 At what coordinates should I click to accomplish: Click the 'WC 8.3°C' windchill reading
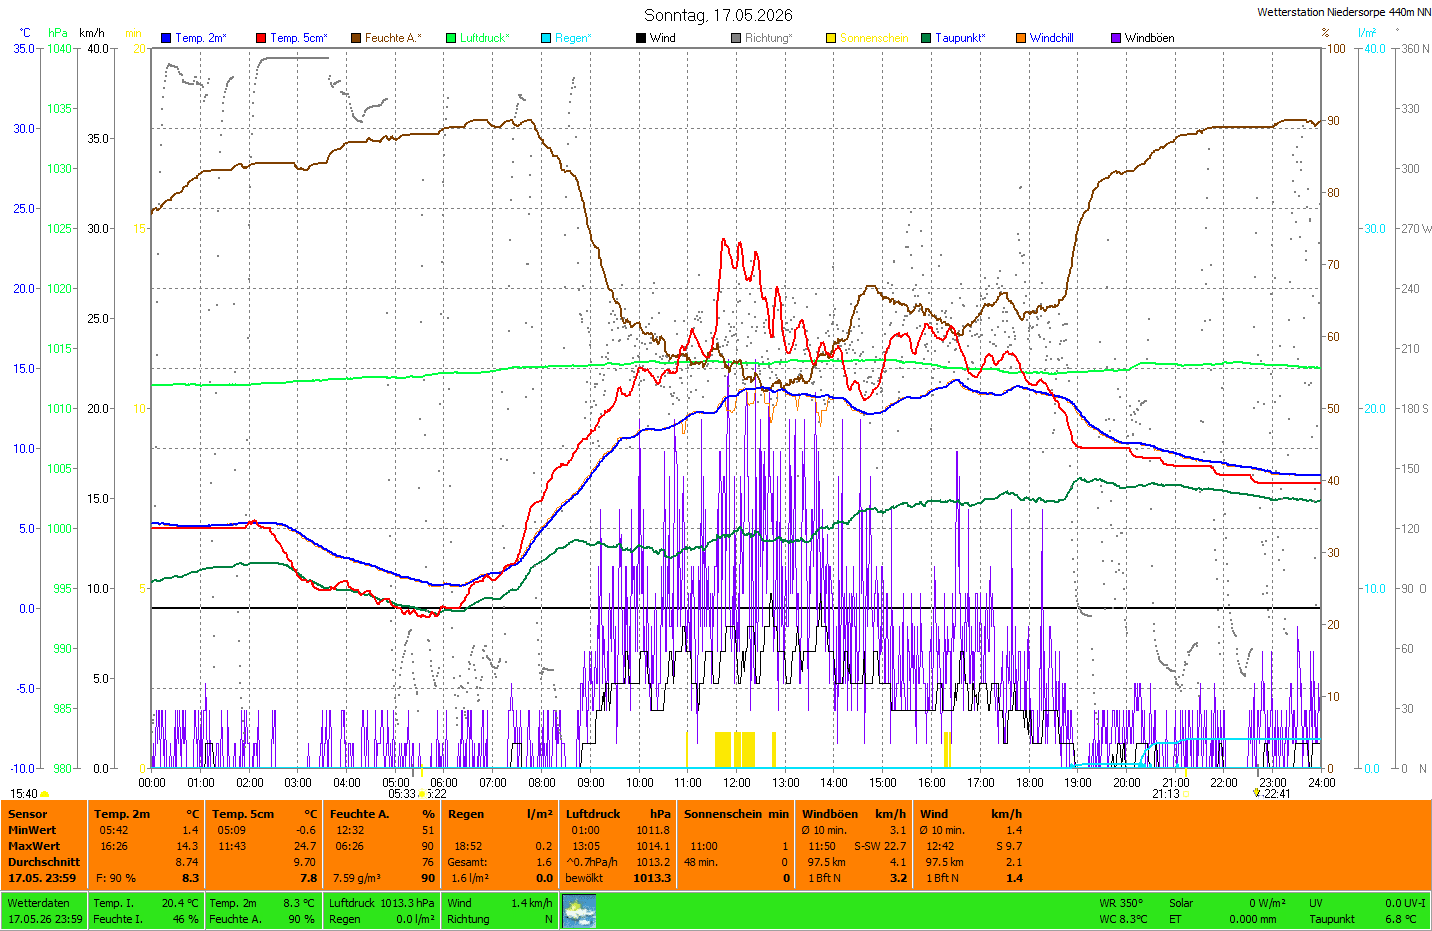tap(1124, 919)
